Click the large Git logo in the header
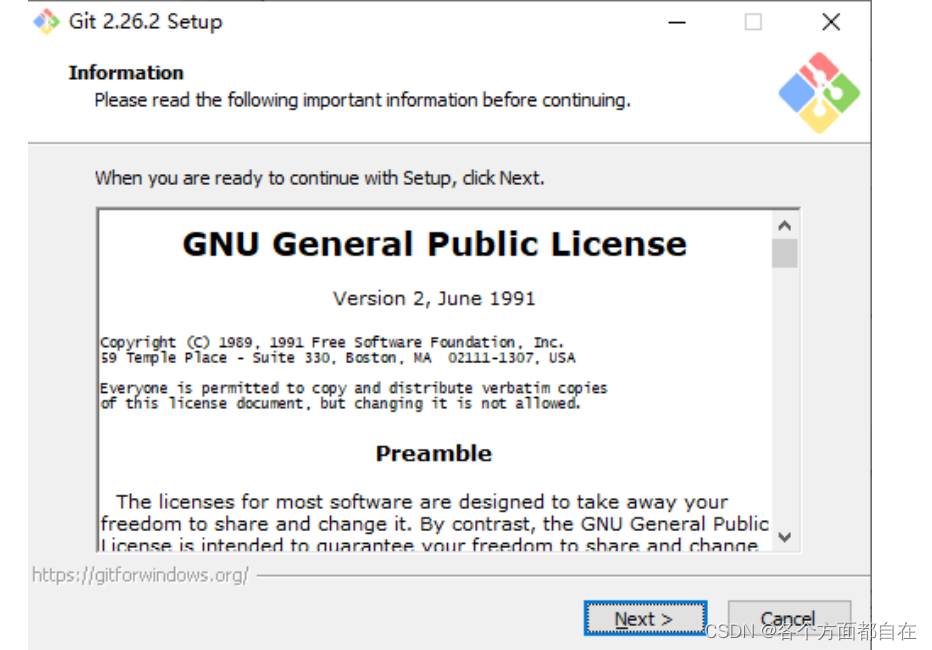Viewport: 932px width, 650px height. (x=819, y=93)
